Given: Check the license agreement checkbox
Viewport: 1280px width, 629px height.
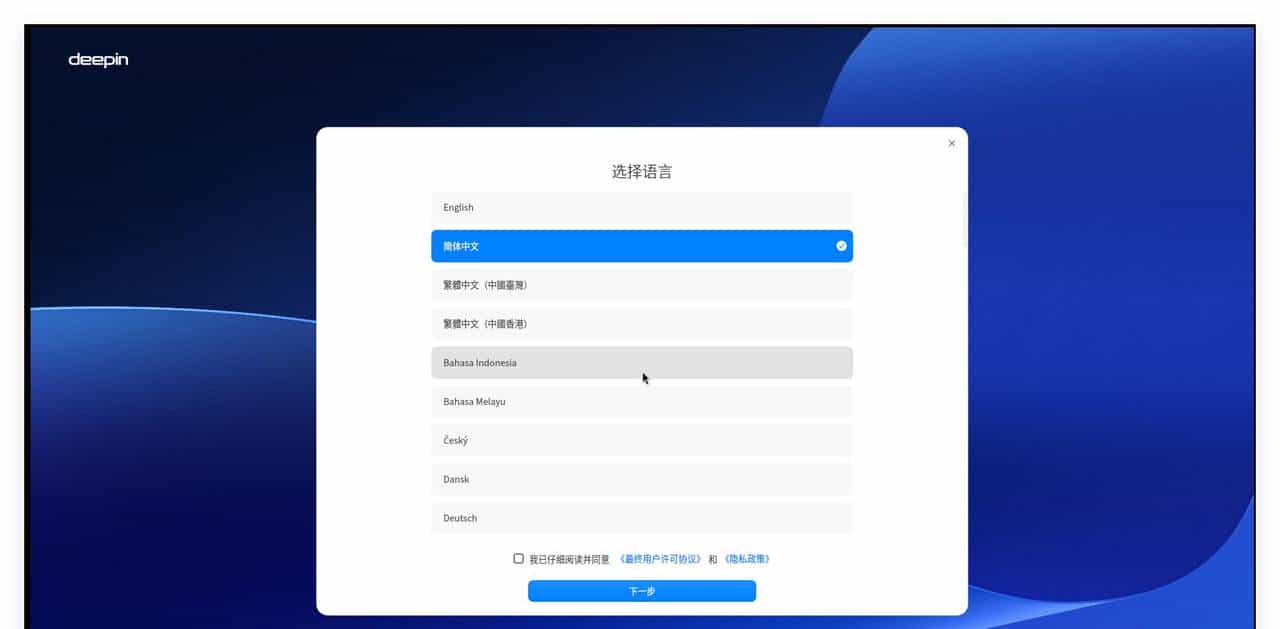Looking at the screenshot, I should [x=518, y=558].
